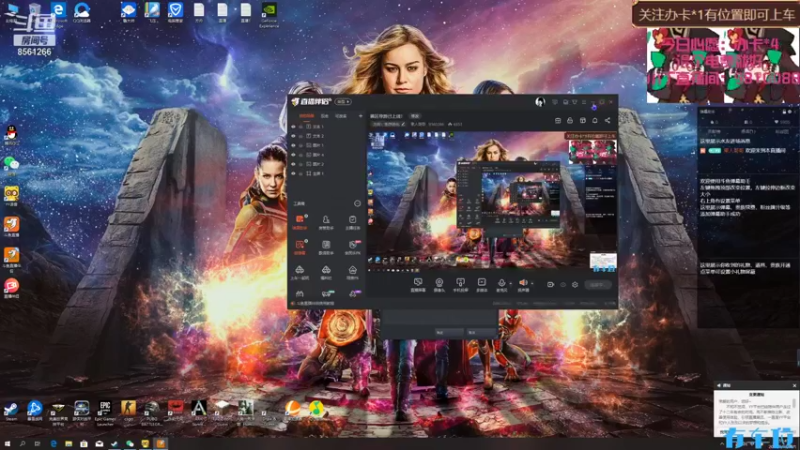Add a multimedia source

coord(482,285)
